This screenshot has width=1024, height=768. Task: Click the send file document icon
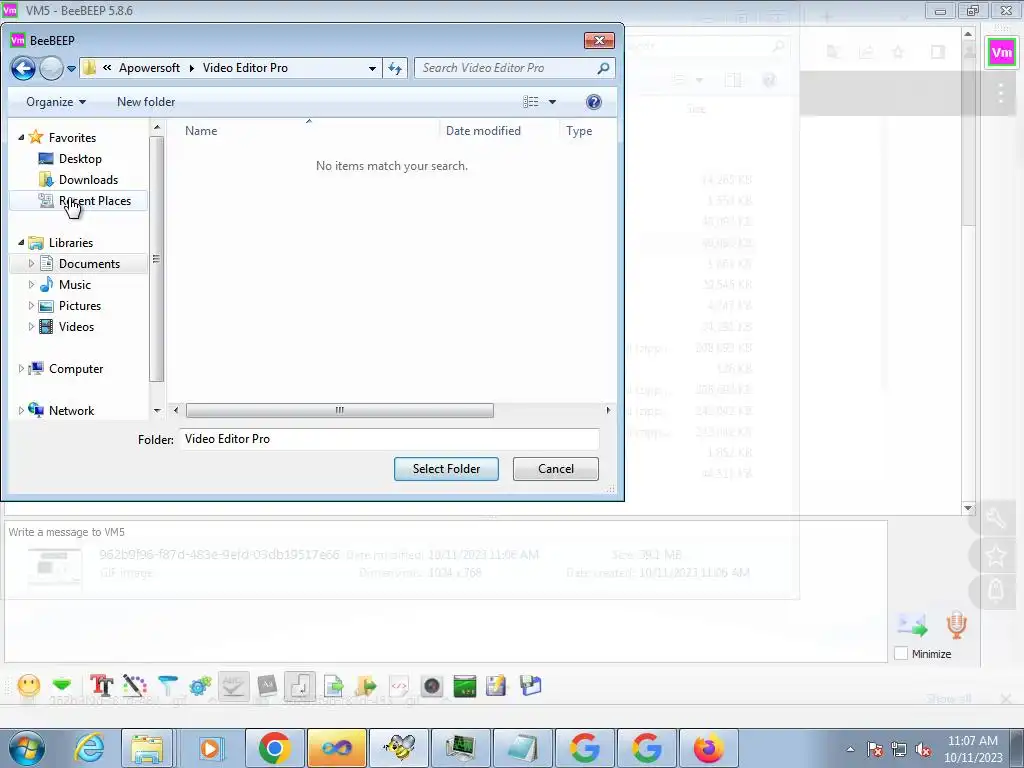coord(334,686)
